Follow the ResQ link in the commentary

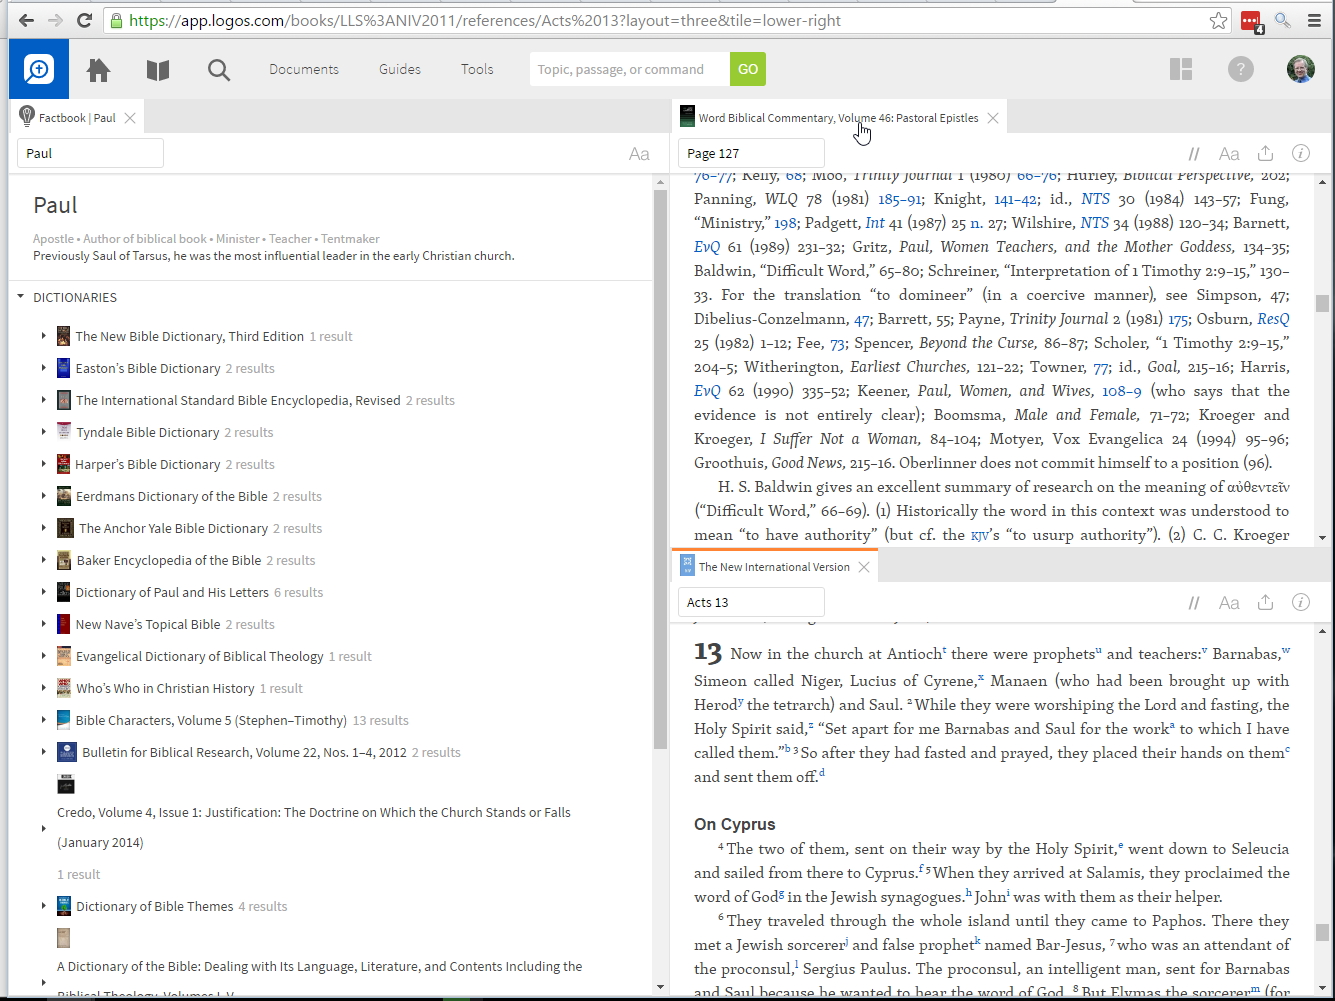[x=1273, y=319]
